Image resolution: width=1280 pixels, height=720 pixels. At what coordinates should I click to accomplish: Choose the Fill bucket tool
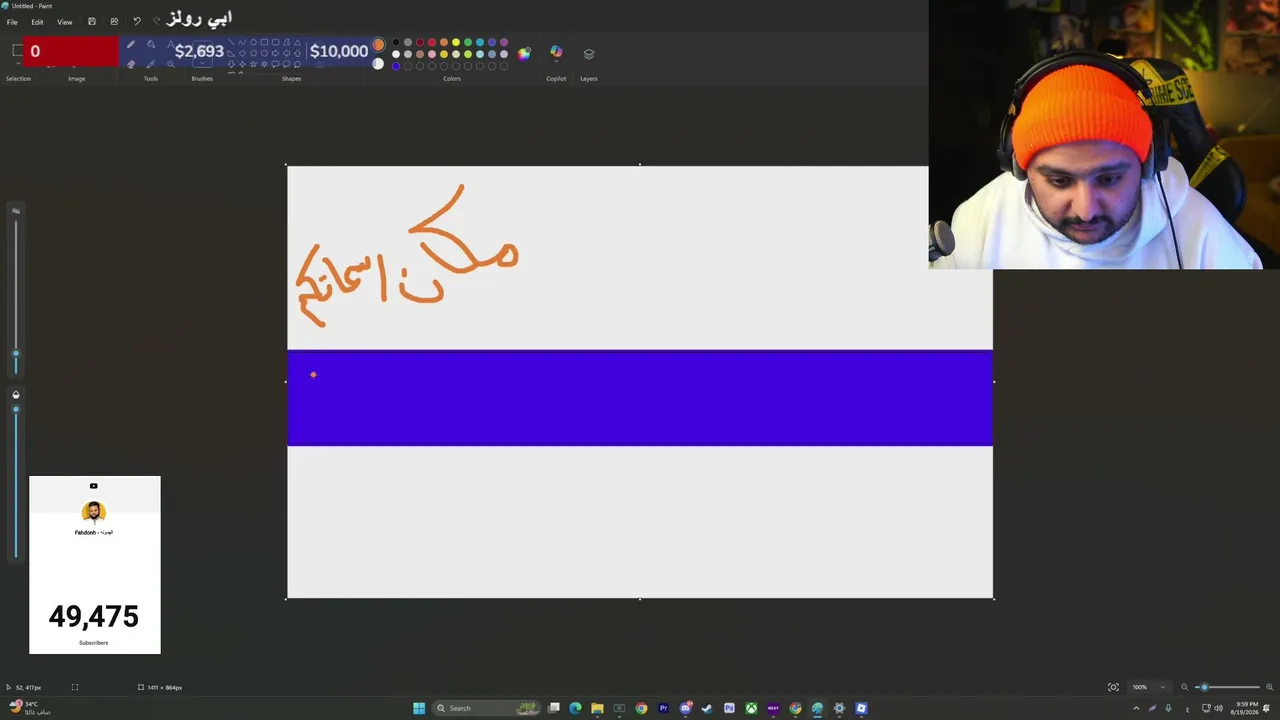point(151,45)
